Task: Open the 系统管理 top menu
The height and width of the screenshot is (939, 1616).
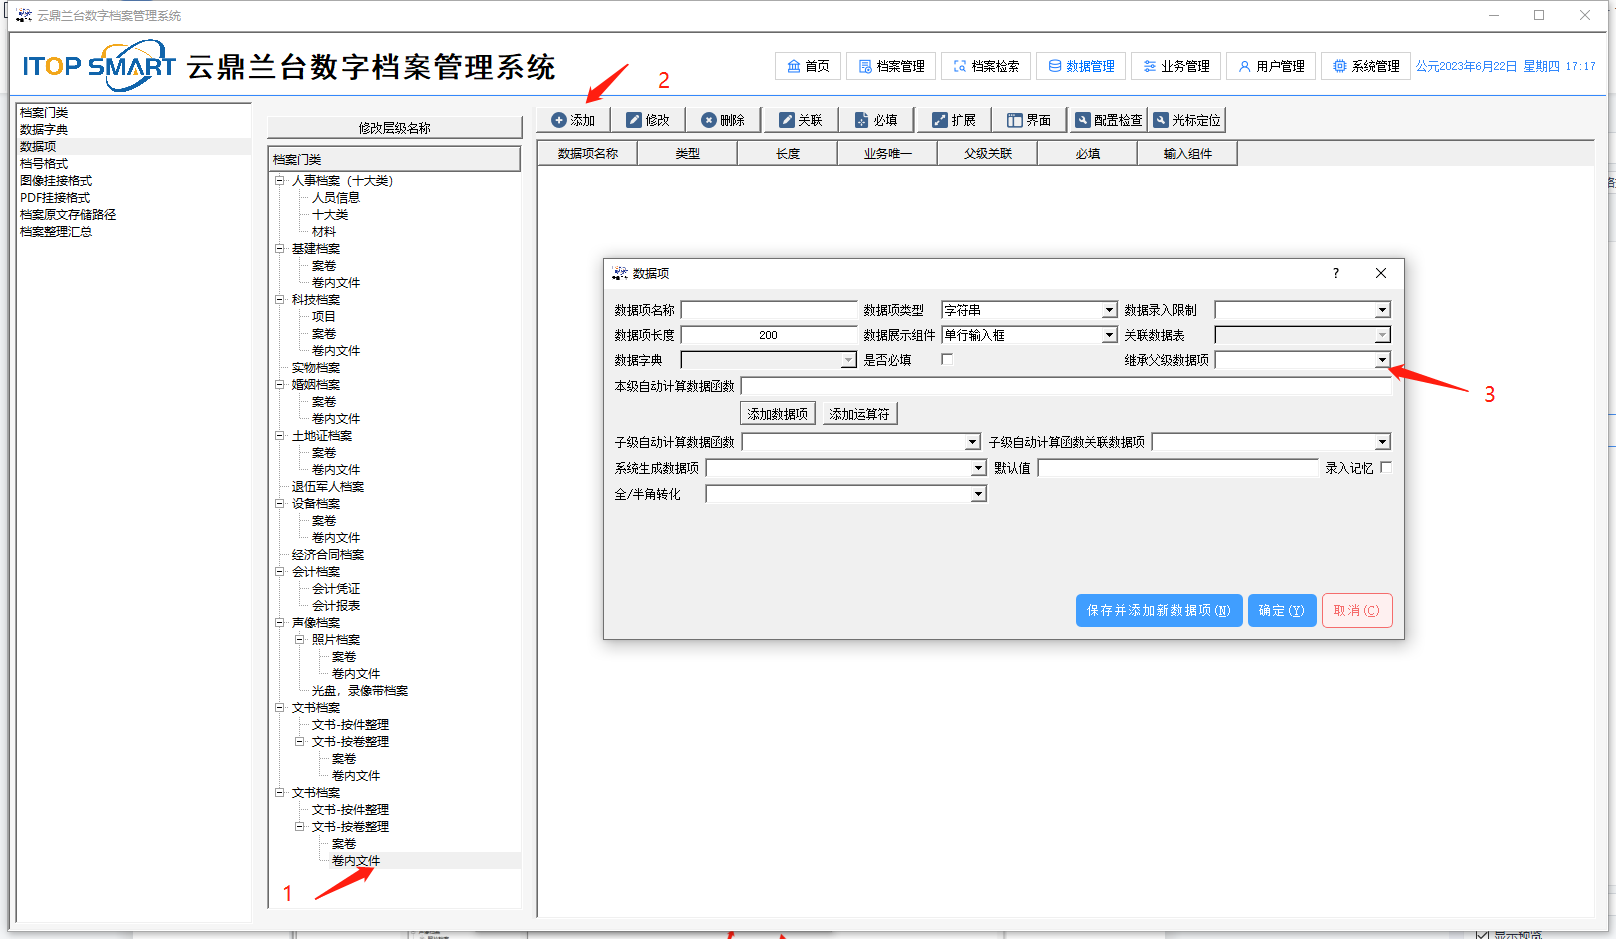Action: click(x=1366, y=66)
